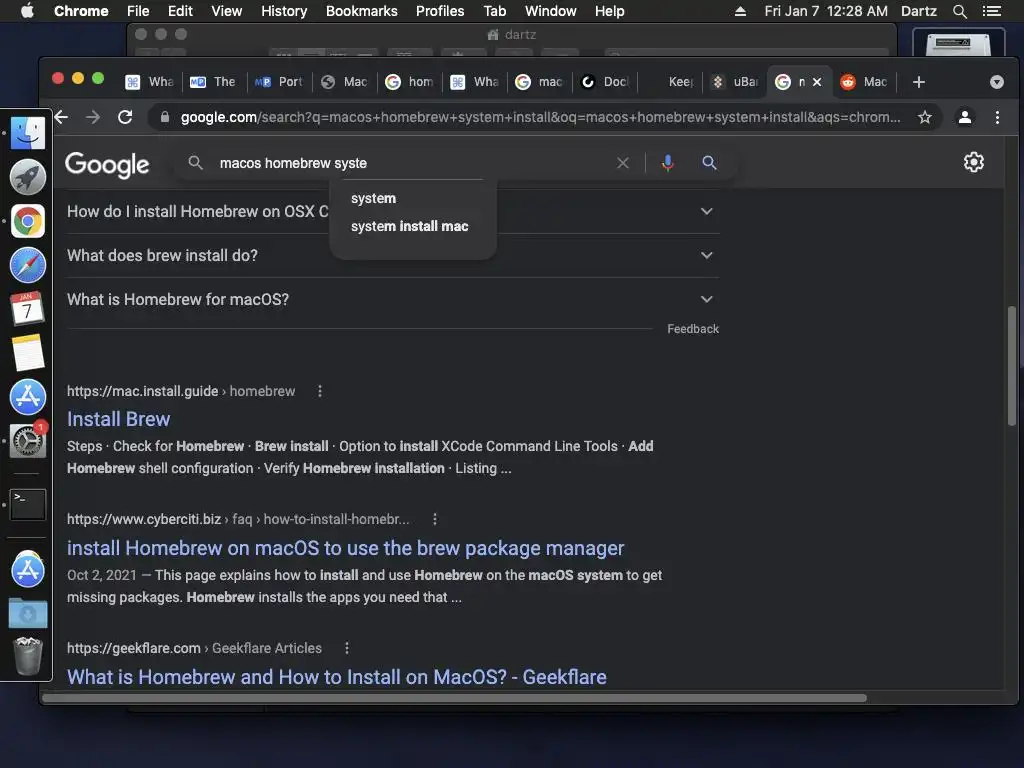This screenshot has width=1024, height=768.
Task: Open the Edit menu
Action: pos(180,11)
